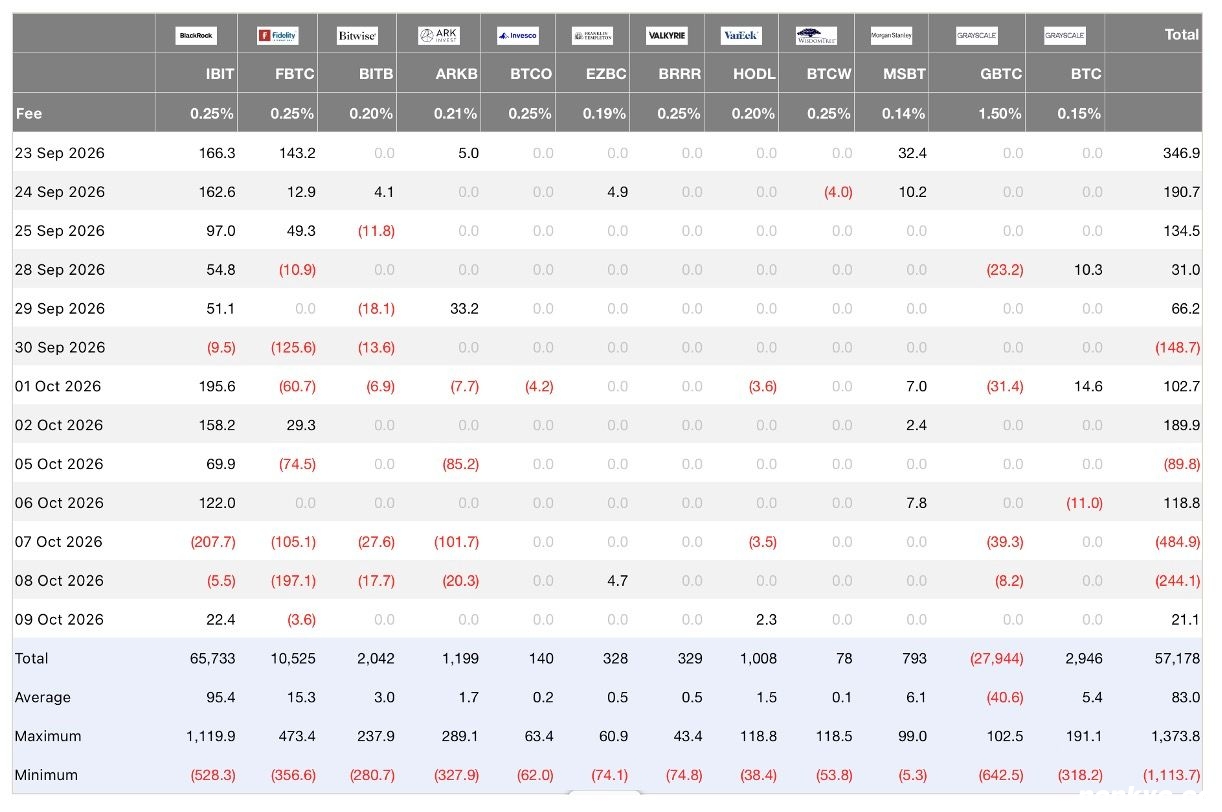Image resolution: width=1222 pixels, height=812 pixels.
Task: Click the 166.3 IBIT value for 23 Sep
Action: [x=218, y=153]
